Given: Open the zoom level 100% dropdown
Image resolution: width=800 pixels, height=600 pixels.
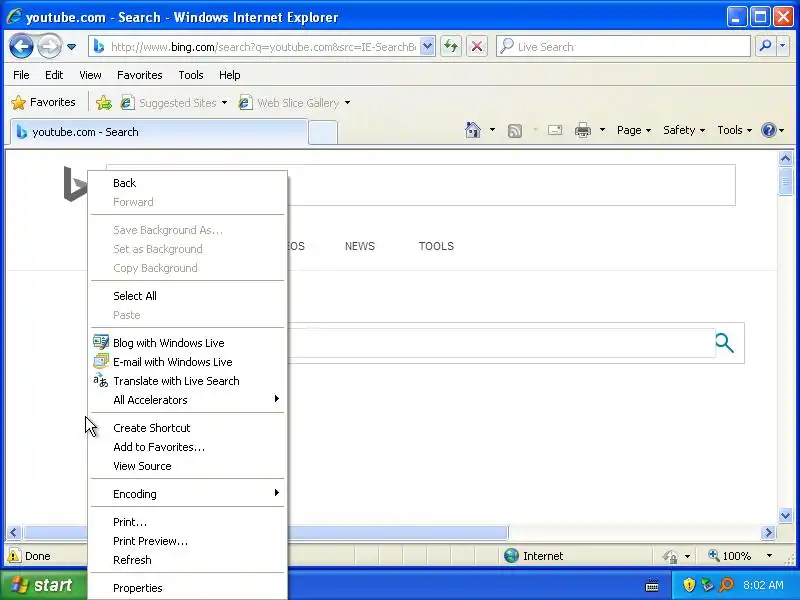Looking at the screenshot, I should coord(769,556).
